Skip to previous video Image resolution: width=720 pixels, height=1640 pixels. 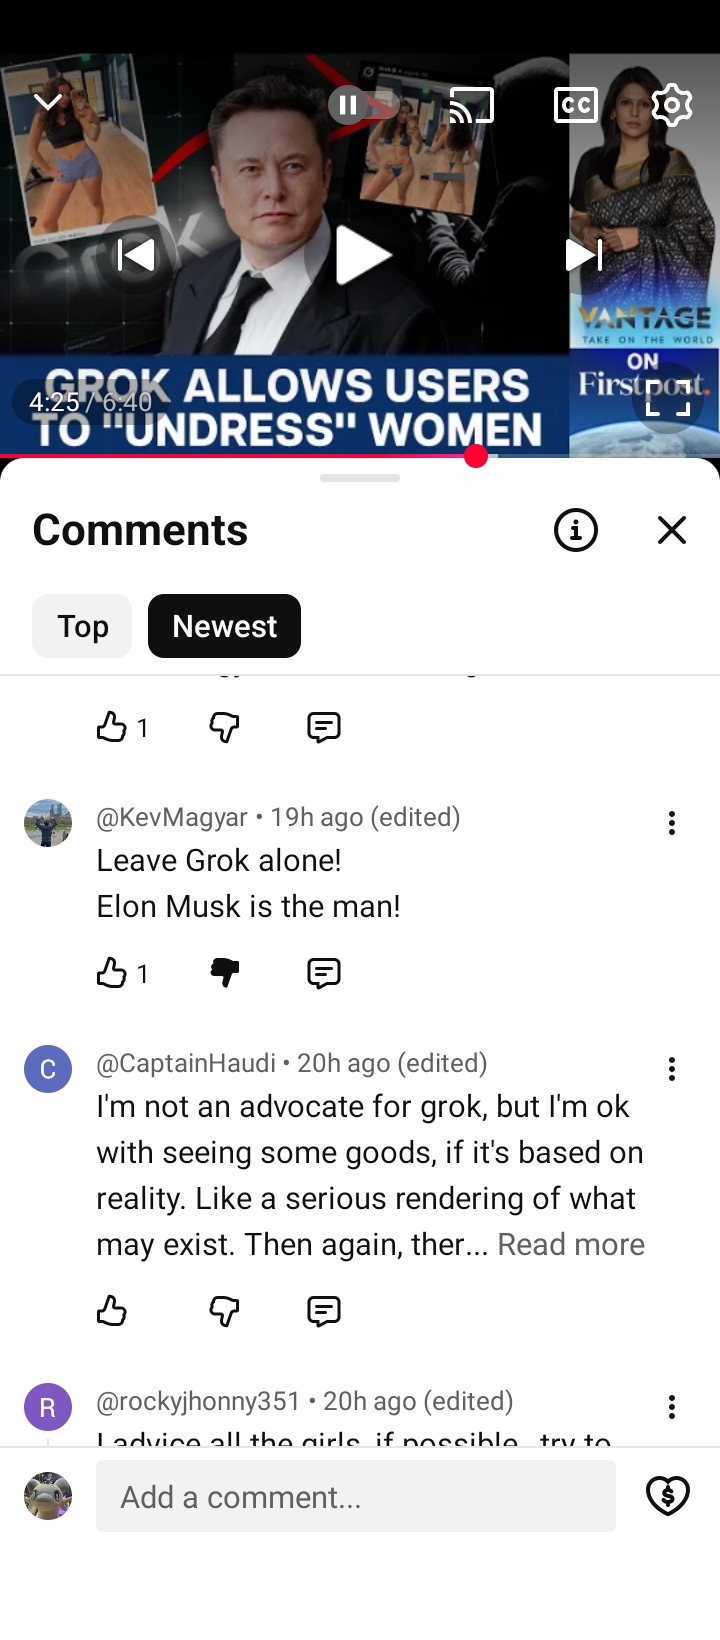(136, 256)
